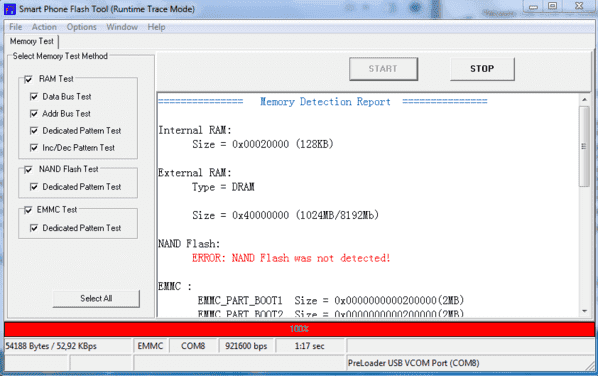This screenshot has width=598, height=376.
Task: Click the Smart Phone Flash Tool title icon
Action: (x=9, y=9)
